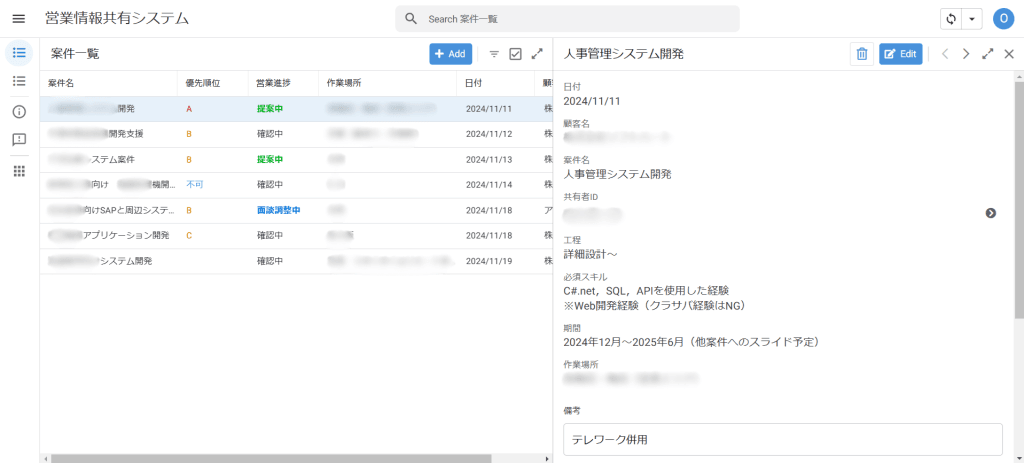Sort by the 優先順位 column header
The height and width of the screenshot is (463, 1024).
coord(203,83)
